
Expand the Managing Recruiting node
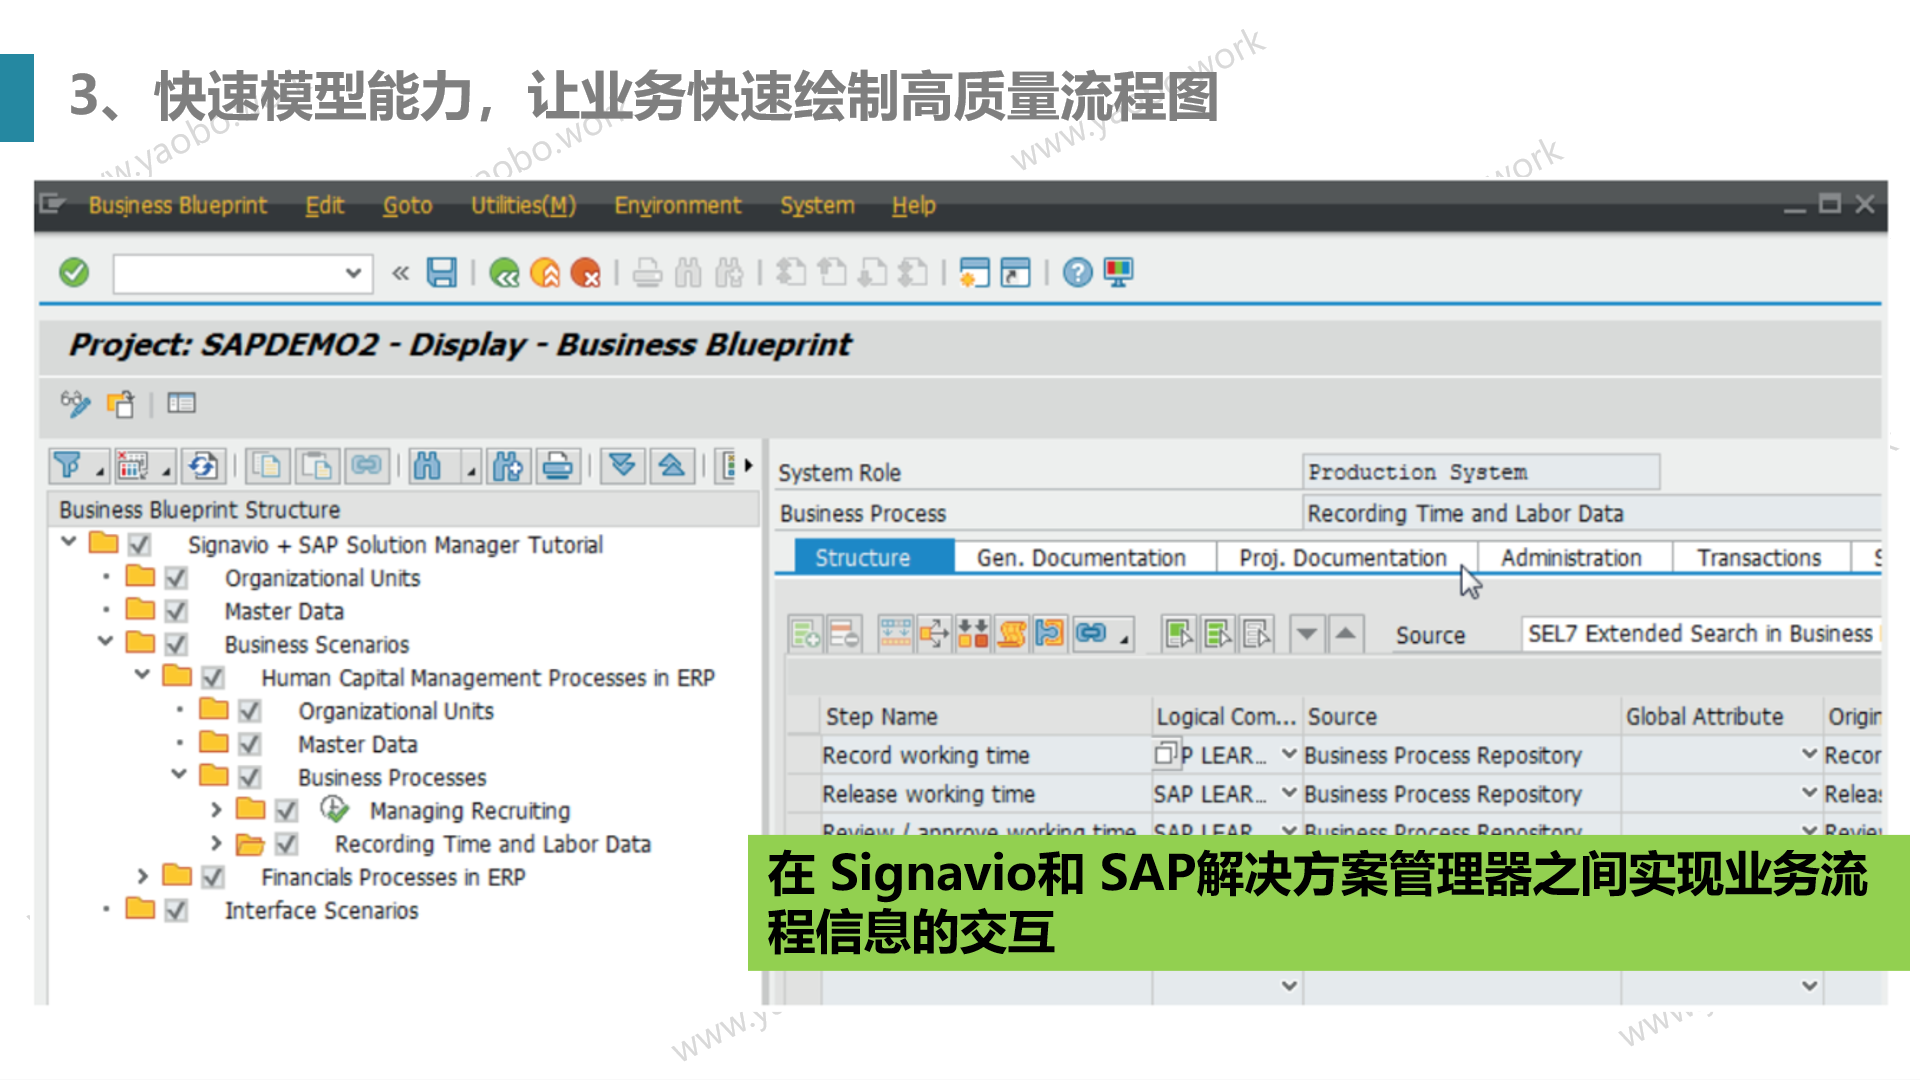coord(216,809)
